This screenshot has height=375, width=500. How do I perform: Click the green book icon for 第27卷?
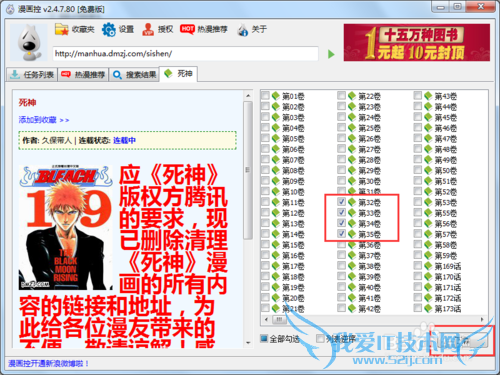tap(352, 149)
